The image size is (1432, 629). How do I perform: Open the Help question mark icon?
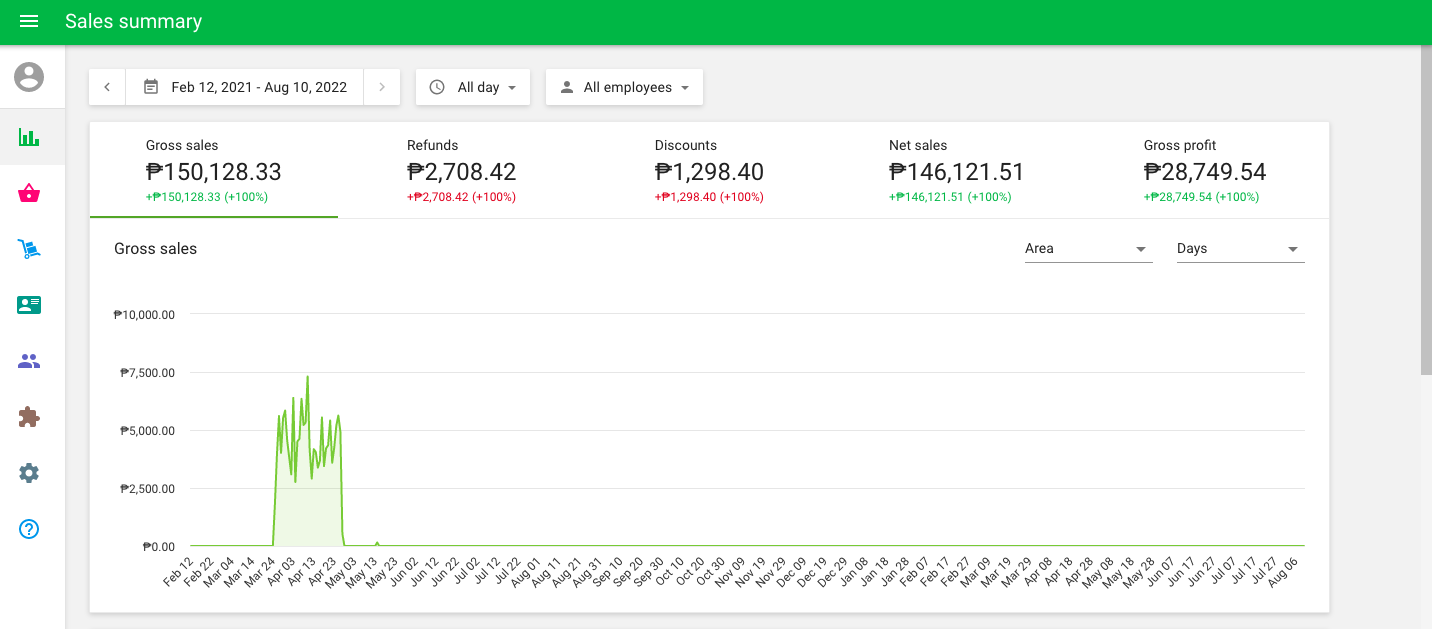tap(29, 529)
